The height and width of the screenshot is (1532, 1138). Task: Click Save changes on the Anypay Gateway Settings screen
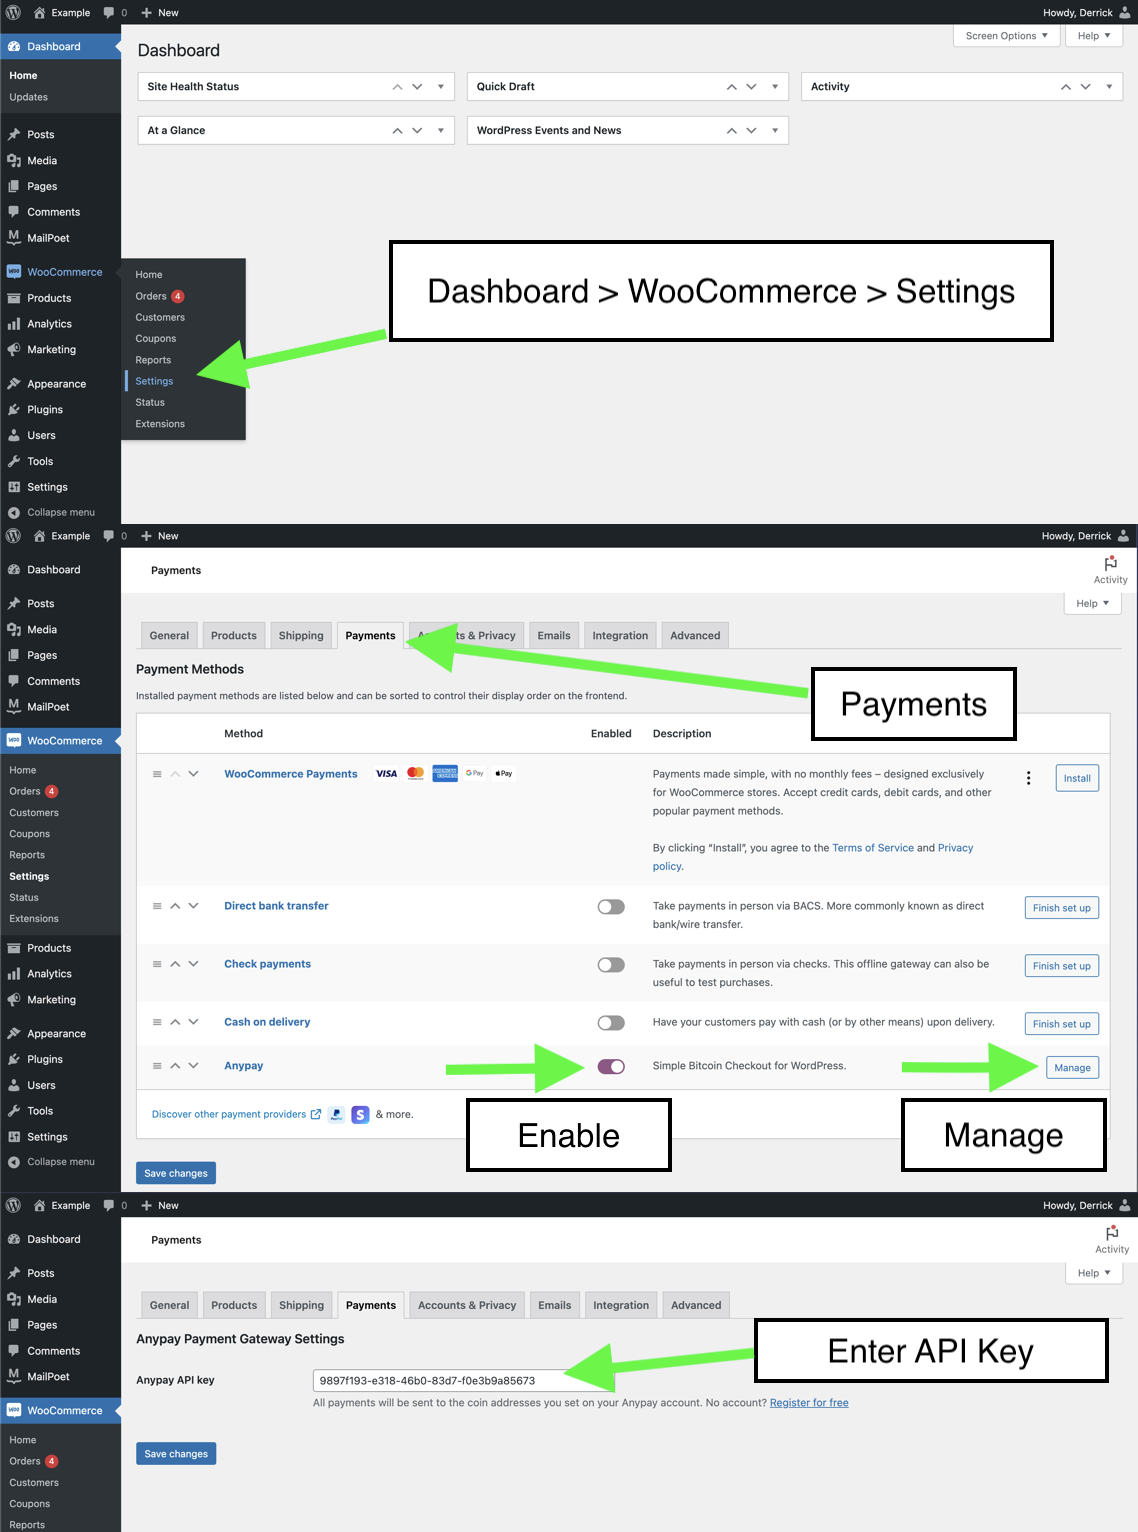click(x=176, y=1454)
